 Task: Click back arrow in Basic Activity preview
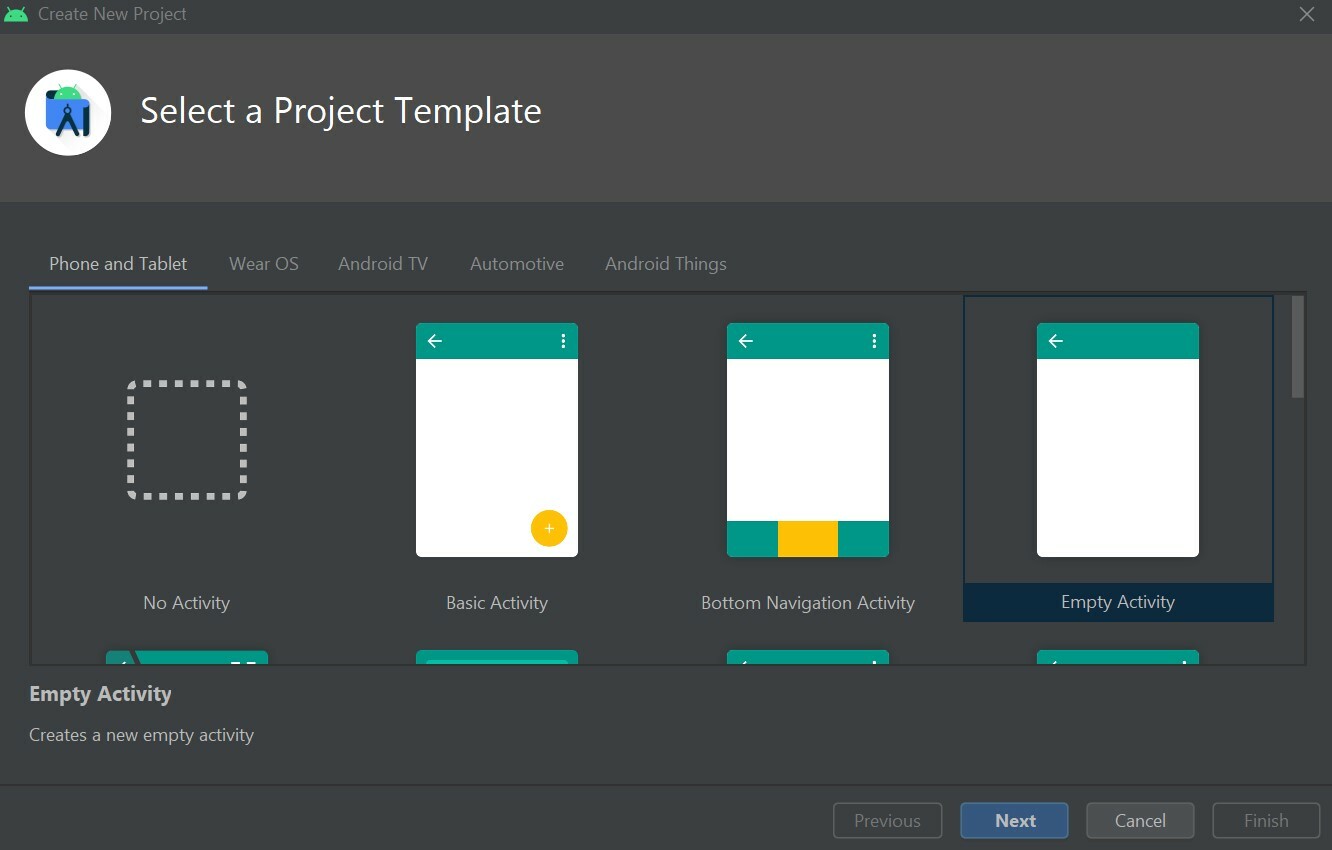435,341
